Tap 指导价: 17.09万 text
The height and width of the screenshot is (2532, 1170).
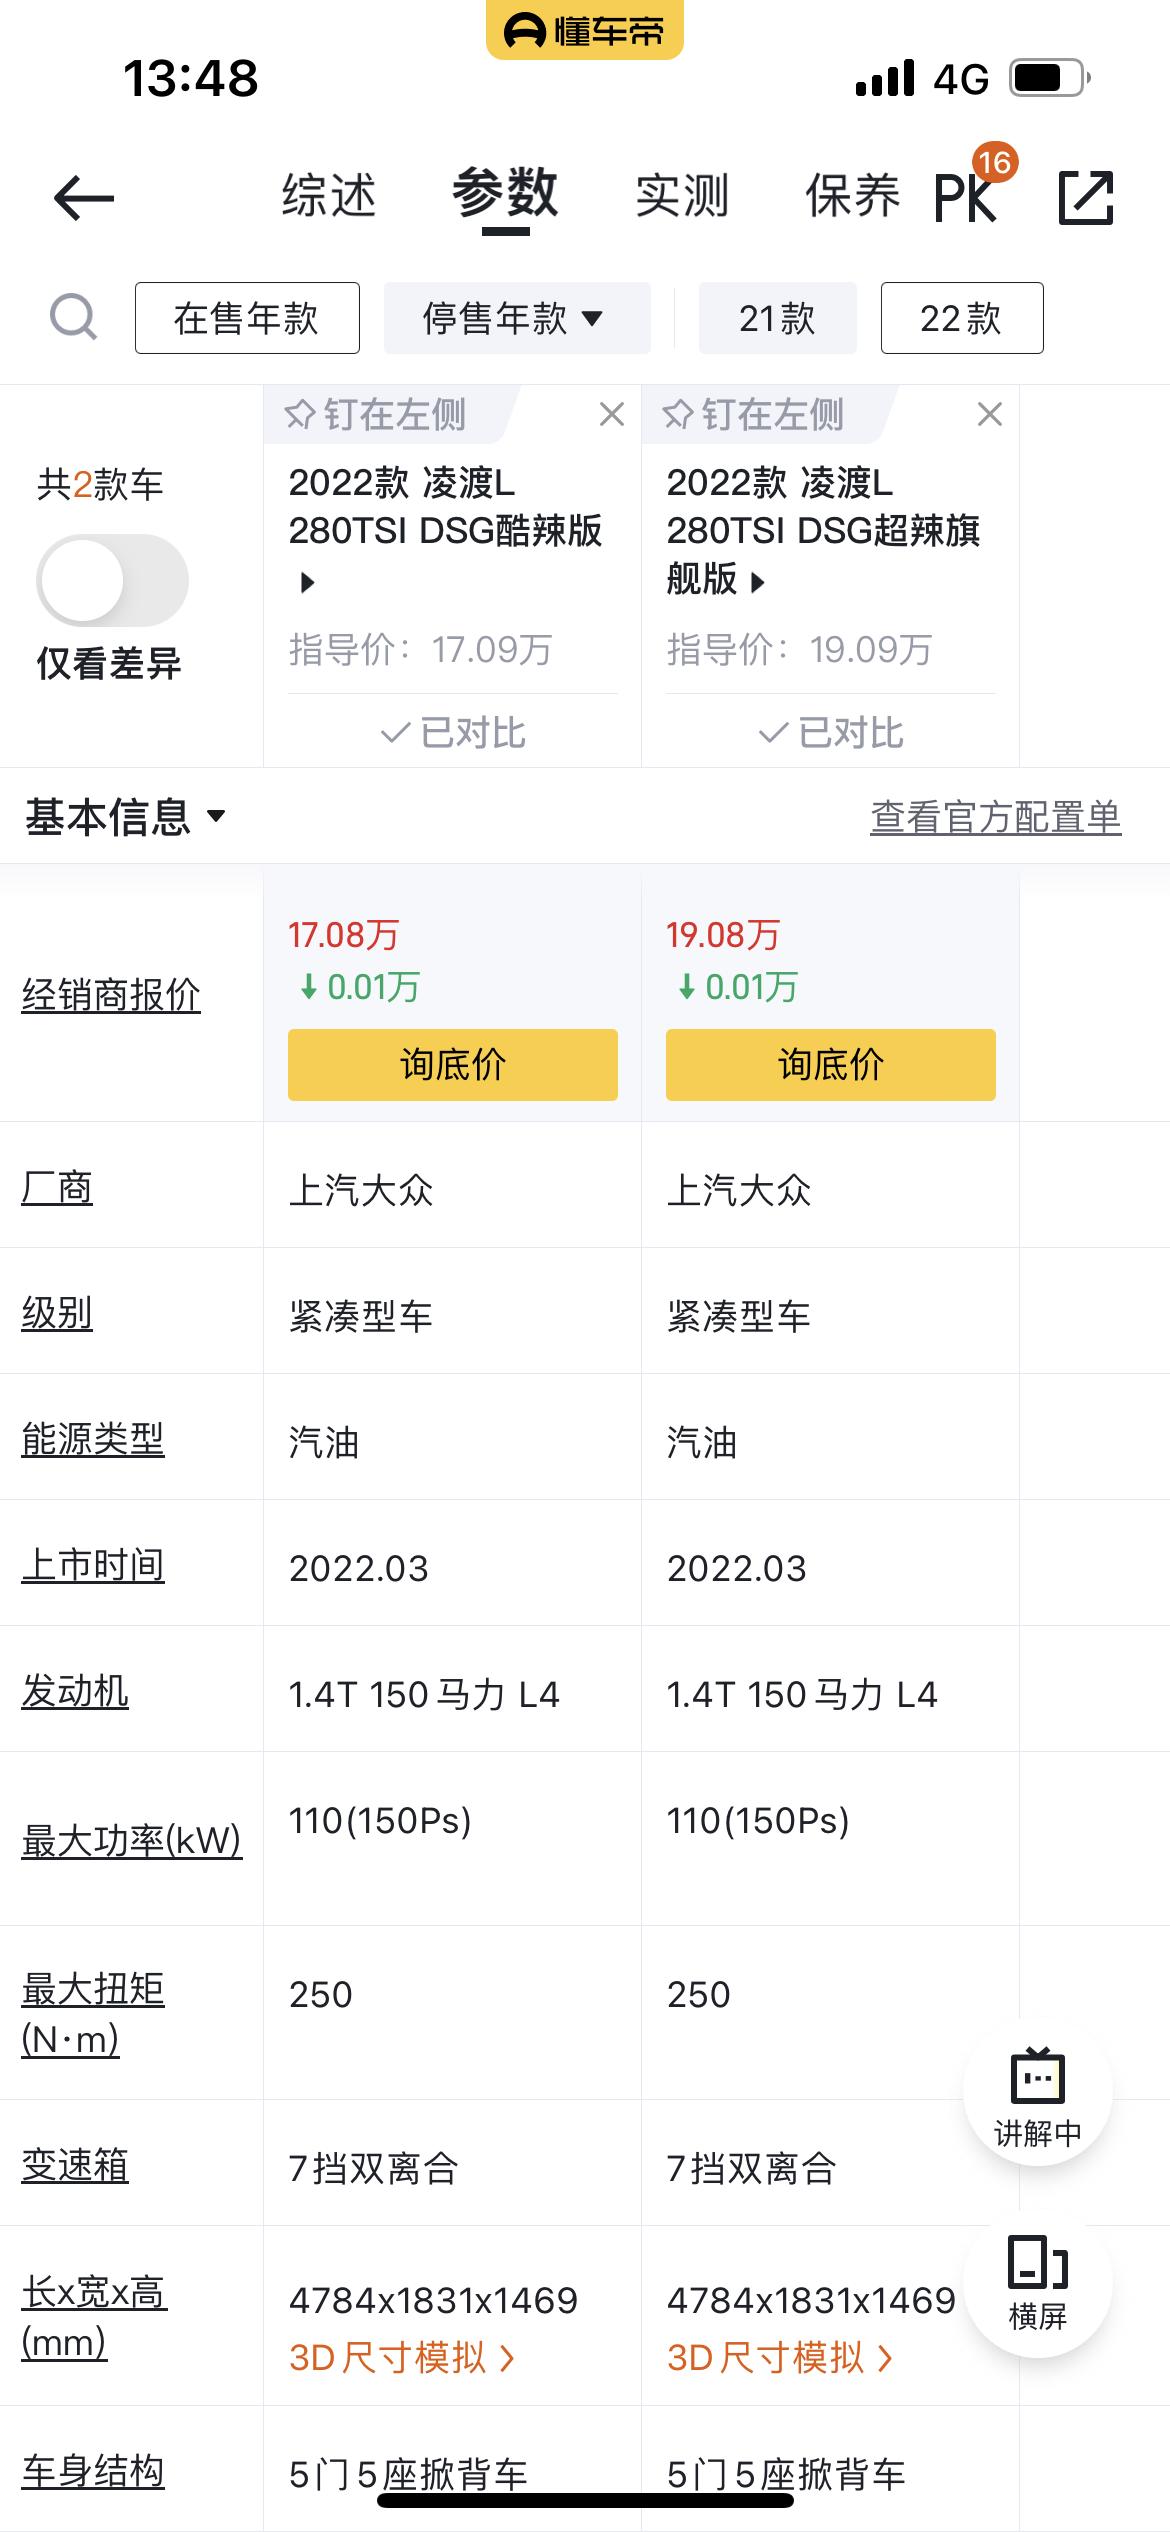[420, 650]
